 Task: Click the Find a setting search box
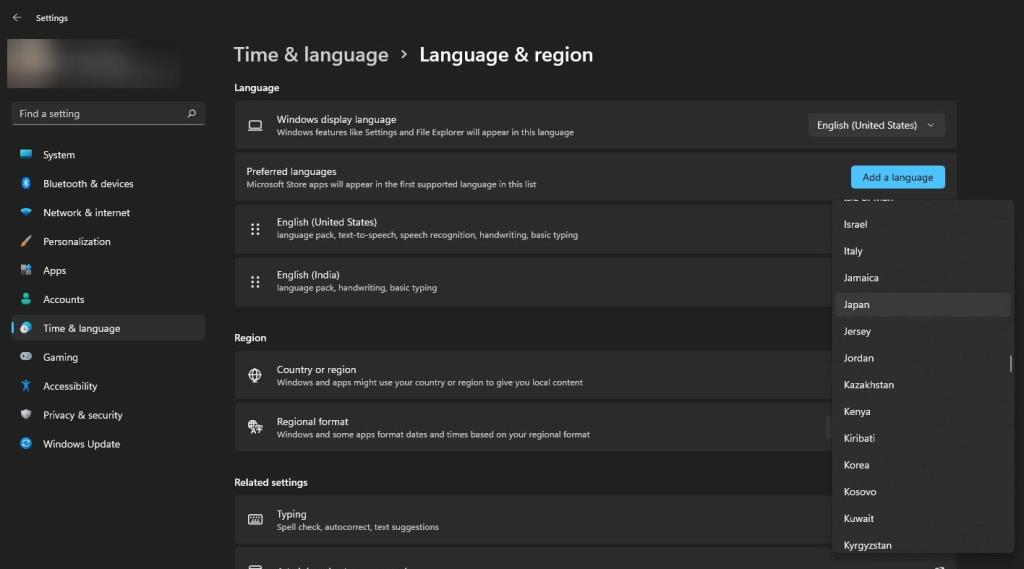point(100,114)
